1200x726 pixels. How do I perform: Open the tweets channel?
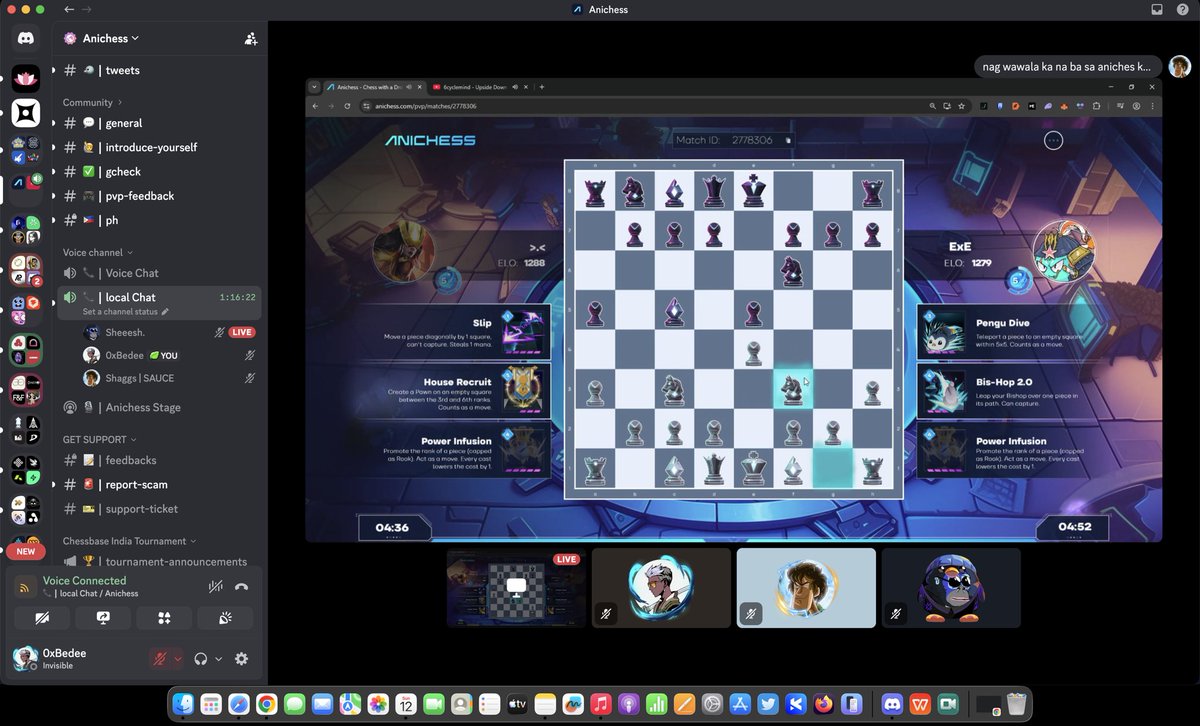coord(160,70)
